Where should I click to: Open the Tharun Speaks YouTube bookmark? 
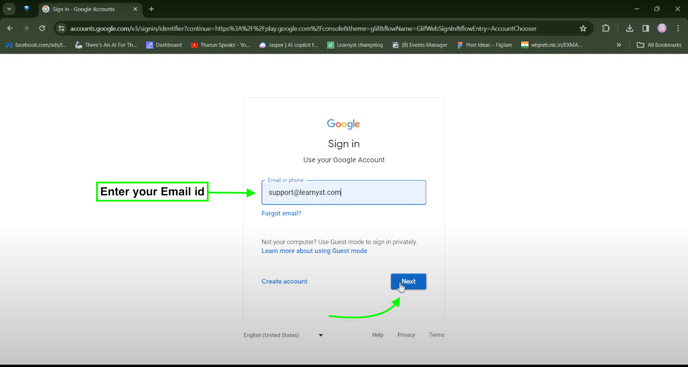221,45
